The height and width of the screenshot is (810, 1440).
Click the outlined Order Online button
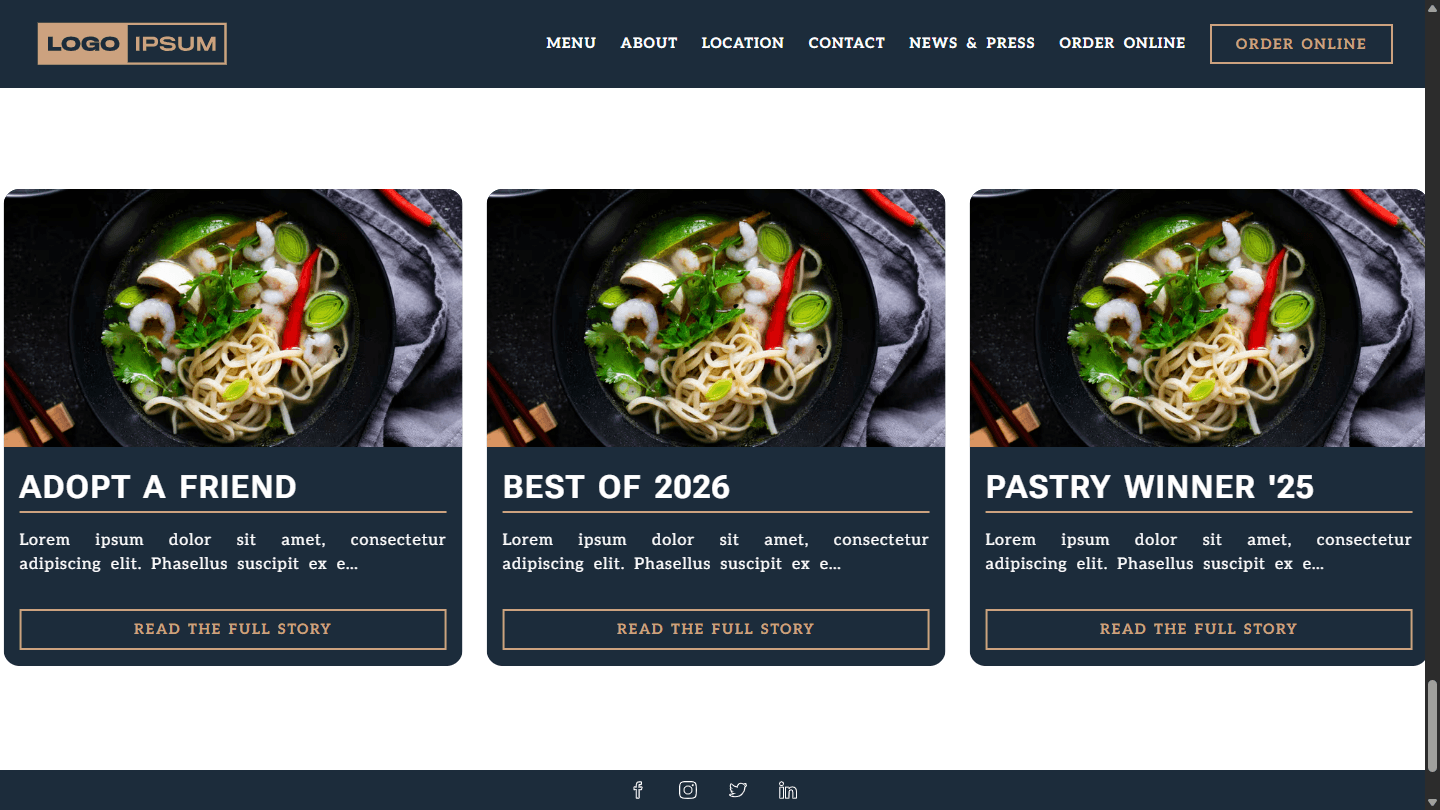point(1301,44)
